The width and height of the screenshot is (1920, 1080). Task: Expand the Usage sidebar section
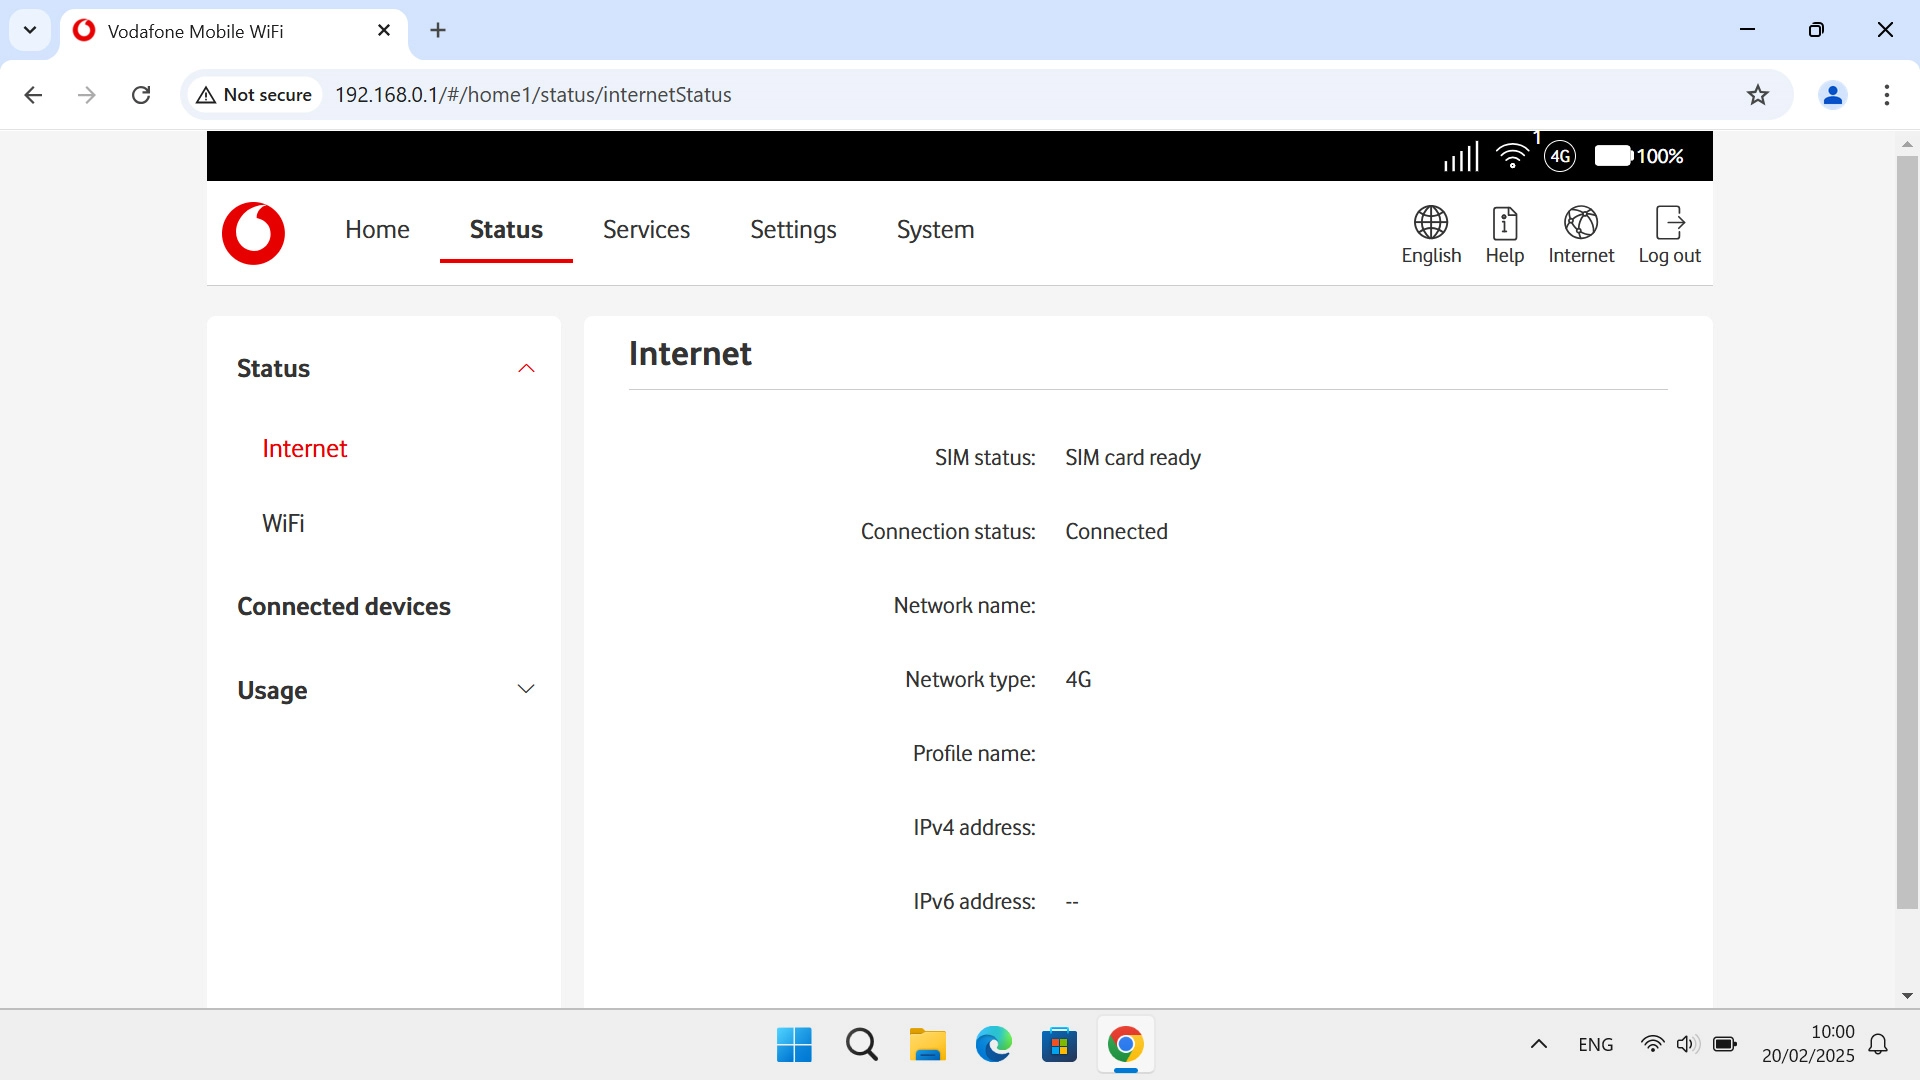(x=526, y=689)
